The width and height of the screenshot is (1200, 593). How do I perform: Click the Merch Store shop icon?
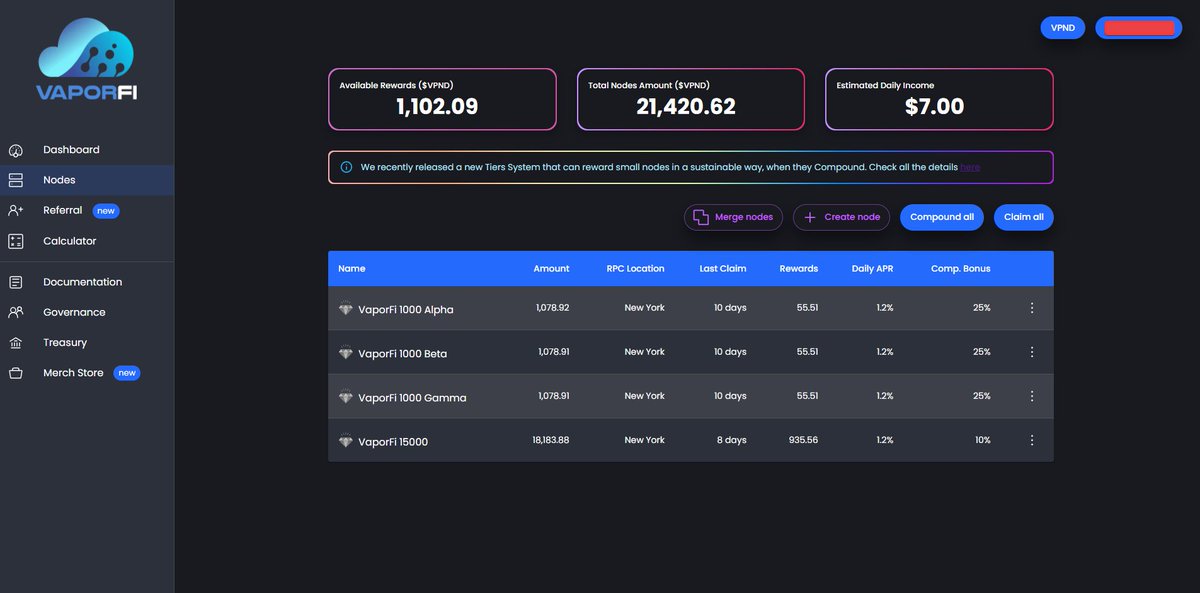pos(15,373)
